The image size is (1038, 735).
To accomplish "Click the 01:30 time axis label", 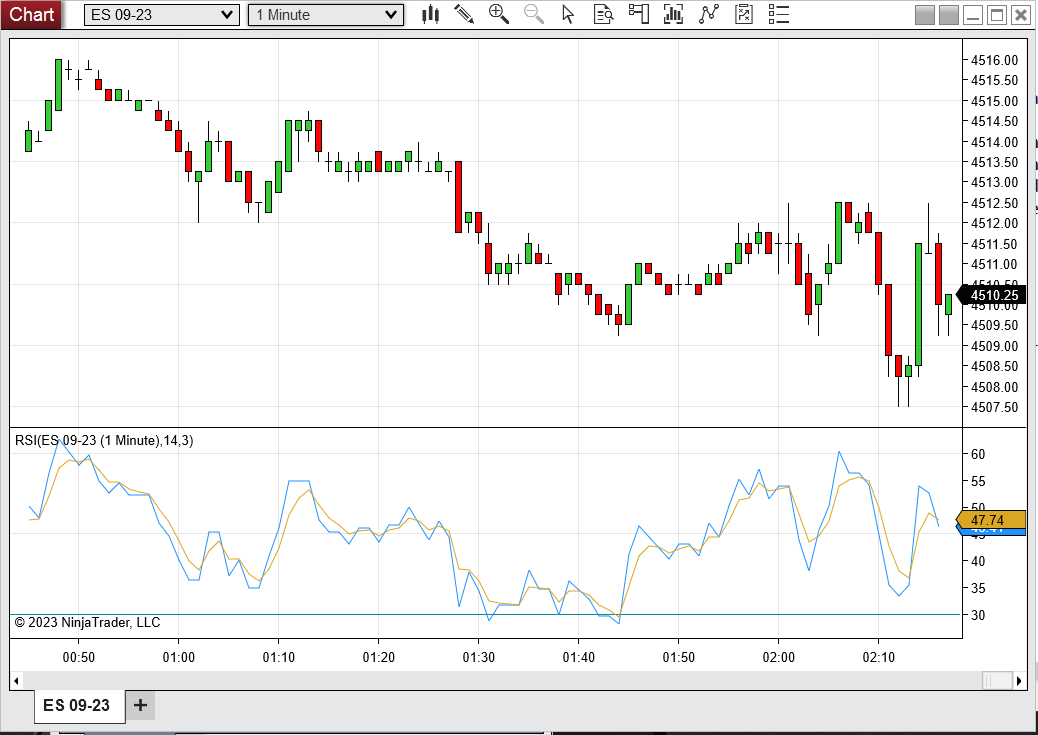I will [x=479, y=657].
